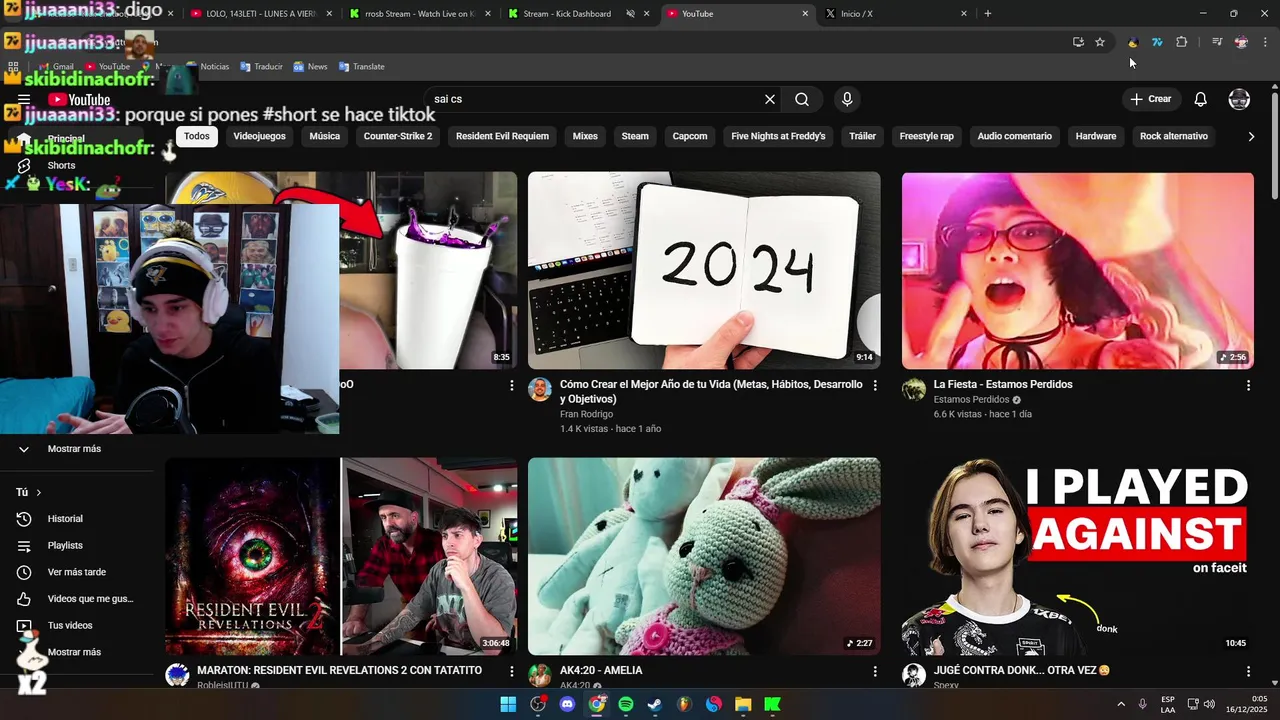Close the Inicio / X tab
The width and height of the screenshot is (1280, 720).
pos(964,14)
